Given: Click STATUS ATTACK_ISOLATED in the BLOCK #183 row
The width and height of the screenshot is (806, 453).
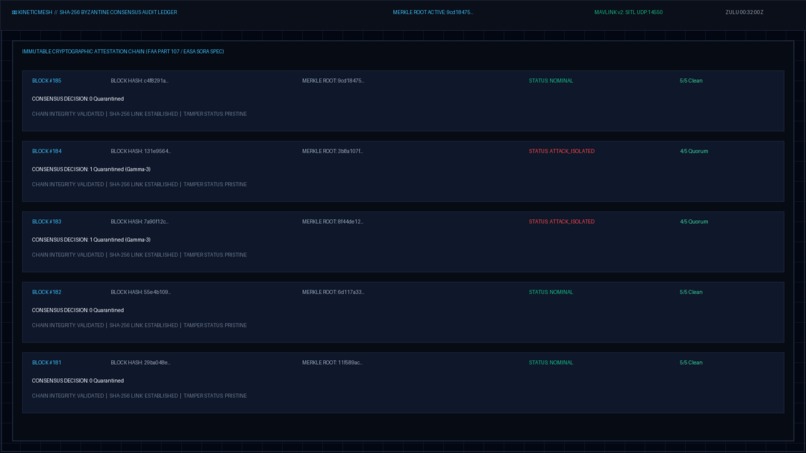Looking at the screenshot, I should (561, 222).
